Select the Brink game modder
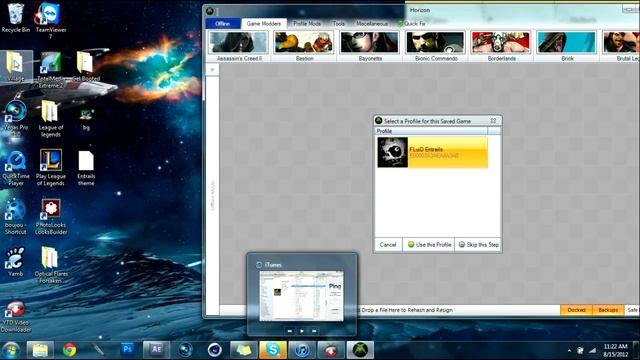Viewport: 640px width, 360px height. point(567,46)
